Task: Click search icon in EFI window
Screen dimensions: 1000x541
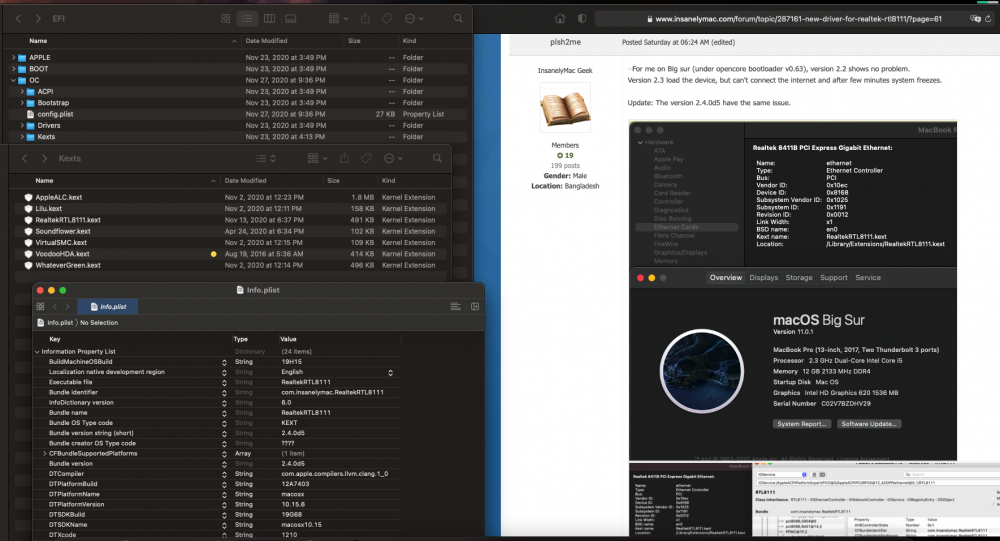Action: pyautogui.click(x=458, y=19)
